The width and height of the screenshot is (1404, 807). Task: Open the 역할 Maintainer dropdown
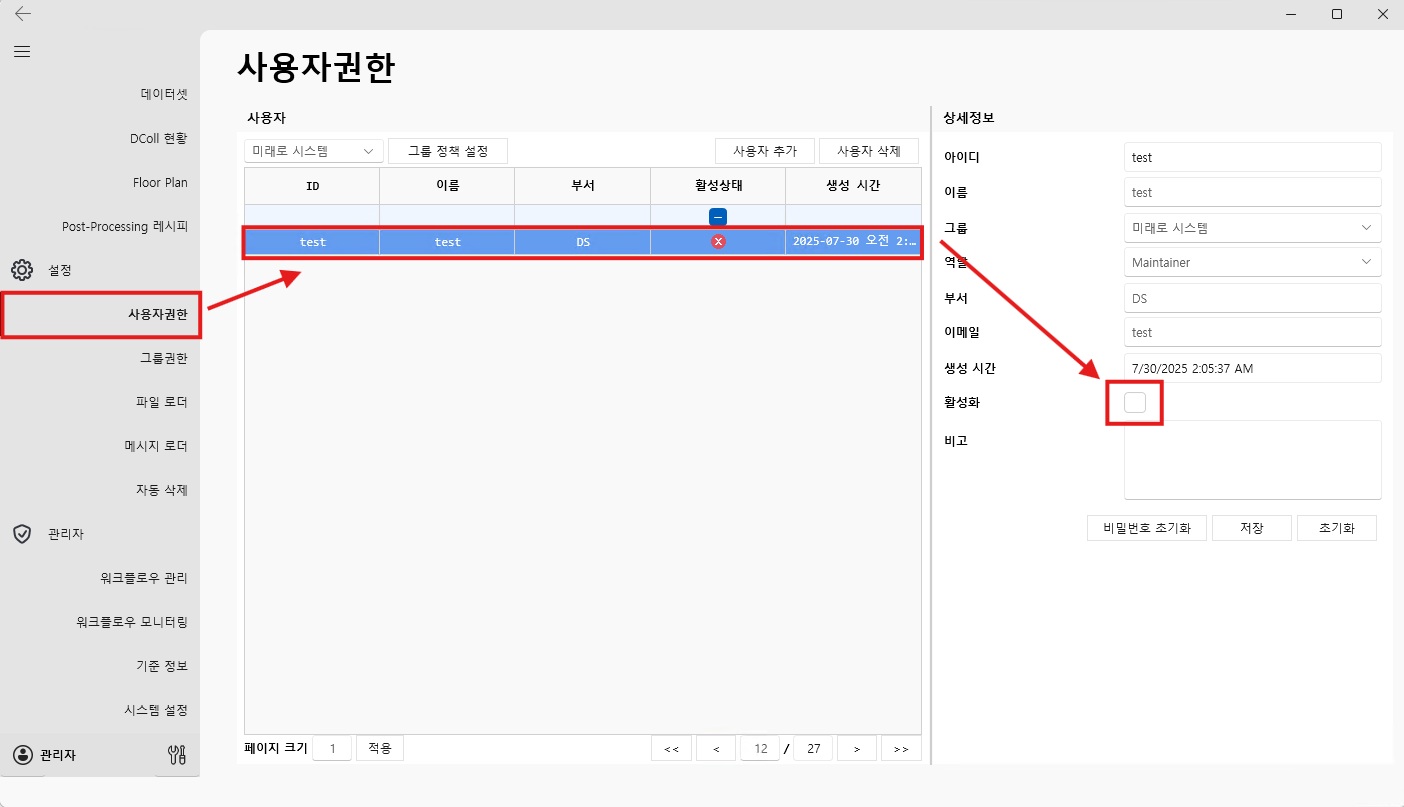point(1252,263)
